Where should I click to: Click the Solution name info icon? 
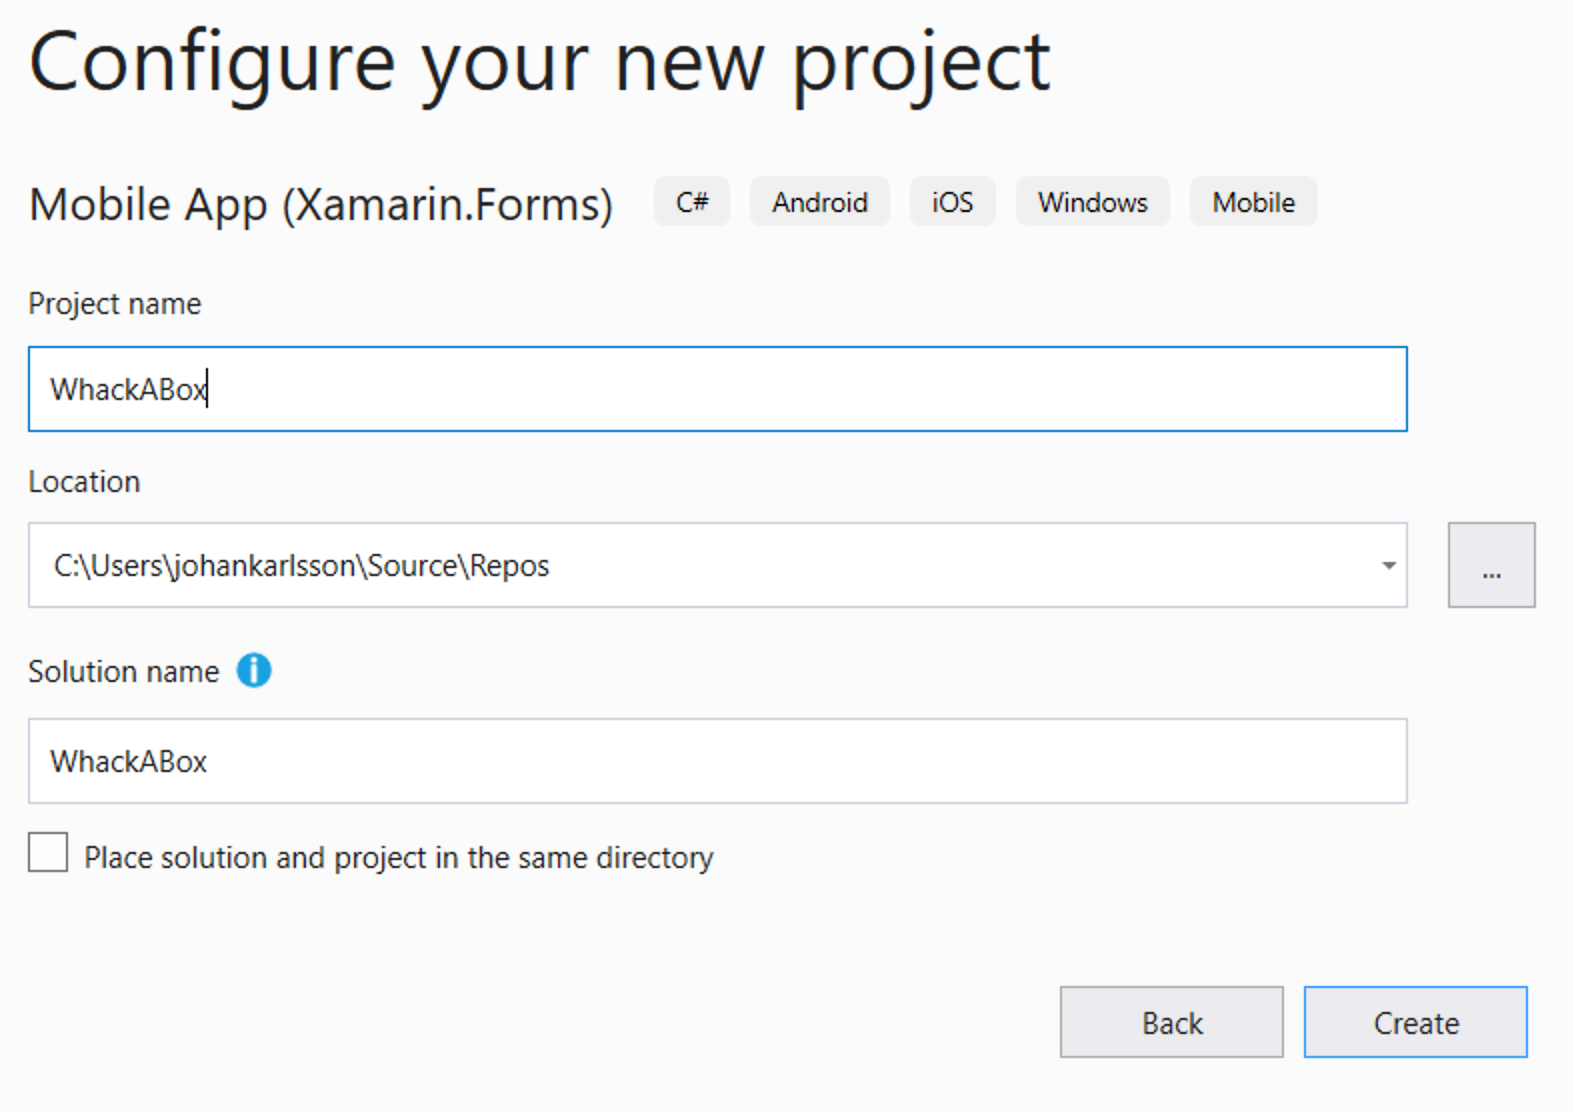pos(254,670)
